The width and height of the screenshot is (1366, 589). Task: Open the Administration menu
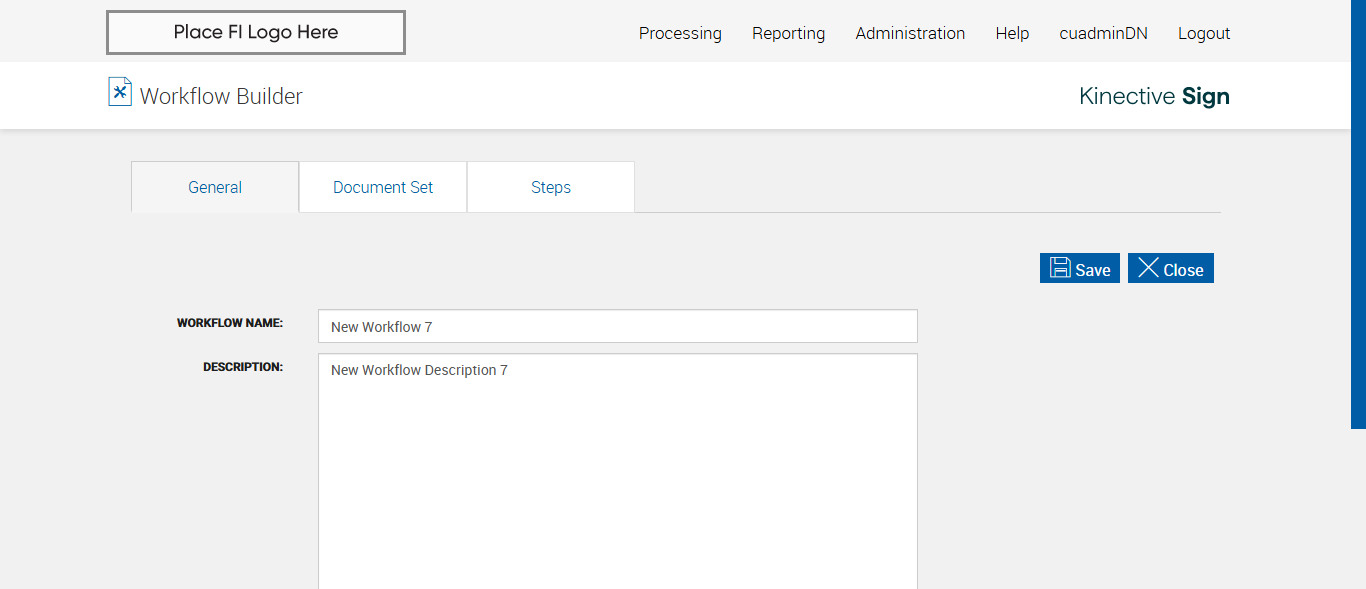coord(910,33)
